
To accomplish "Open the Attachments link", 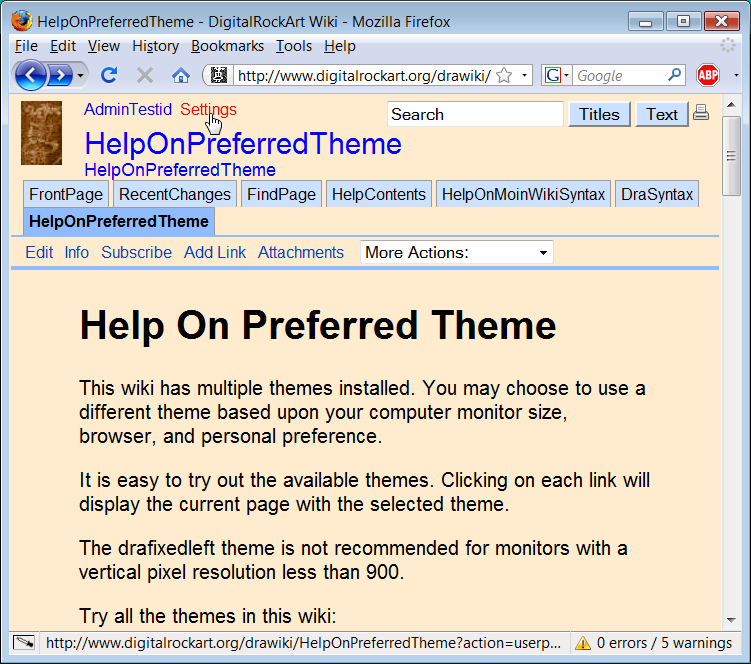I will point(300,253).
